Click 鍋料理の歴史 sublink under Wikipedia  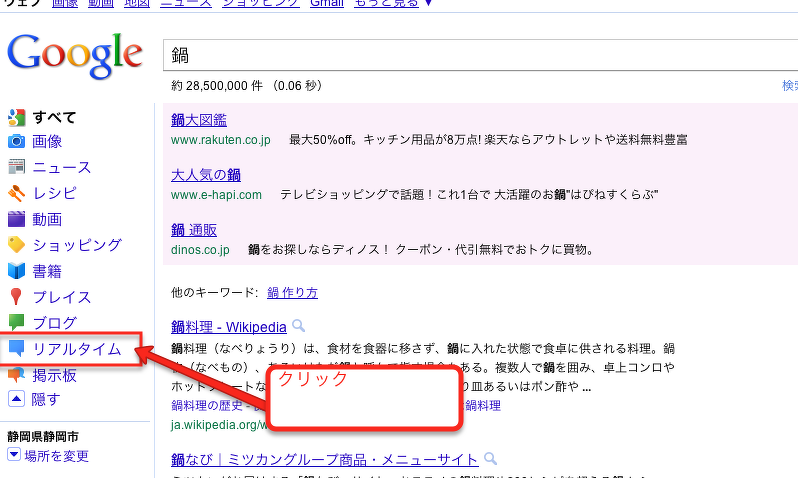tap(209, 405)
